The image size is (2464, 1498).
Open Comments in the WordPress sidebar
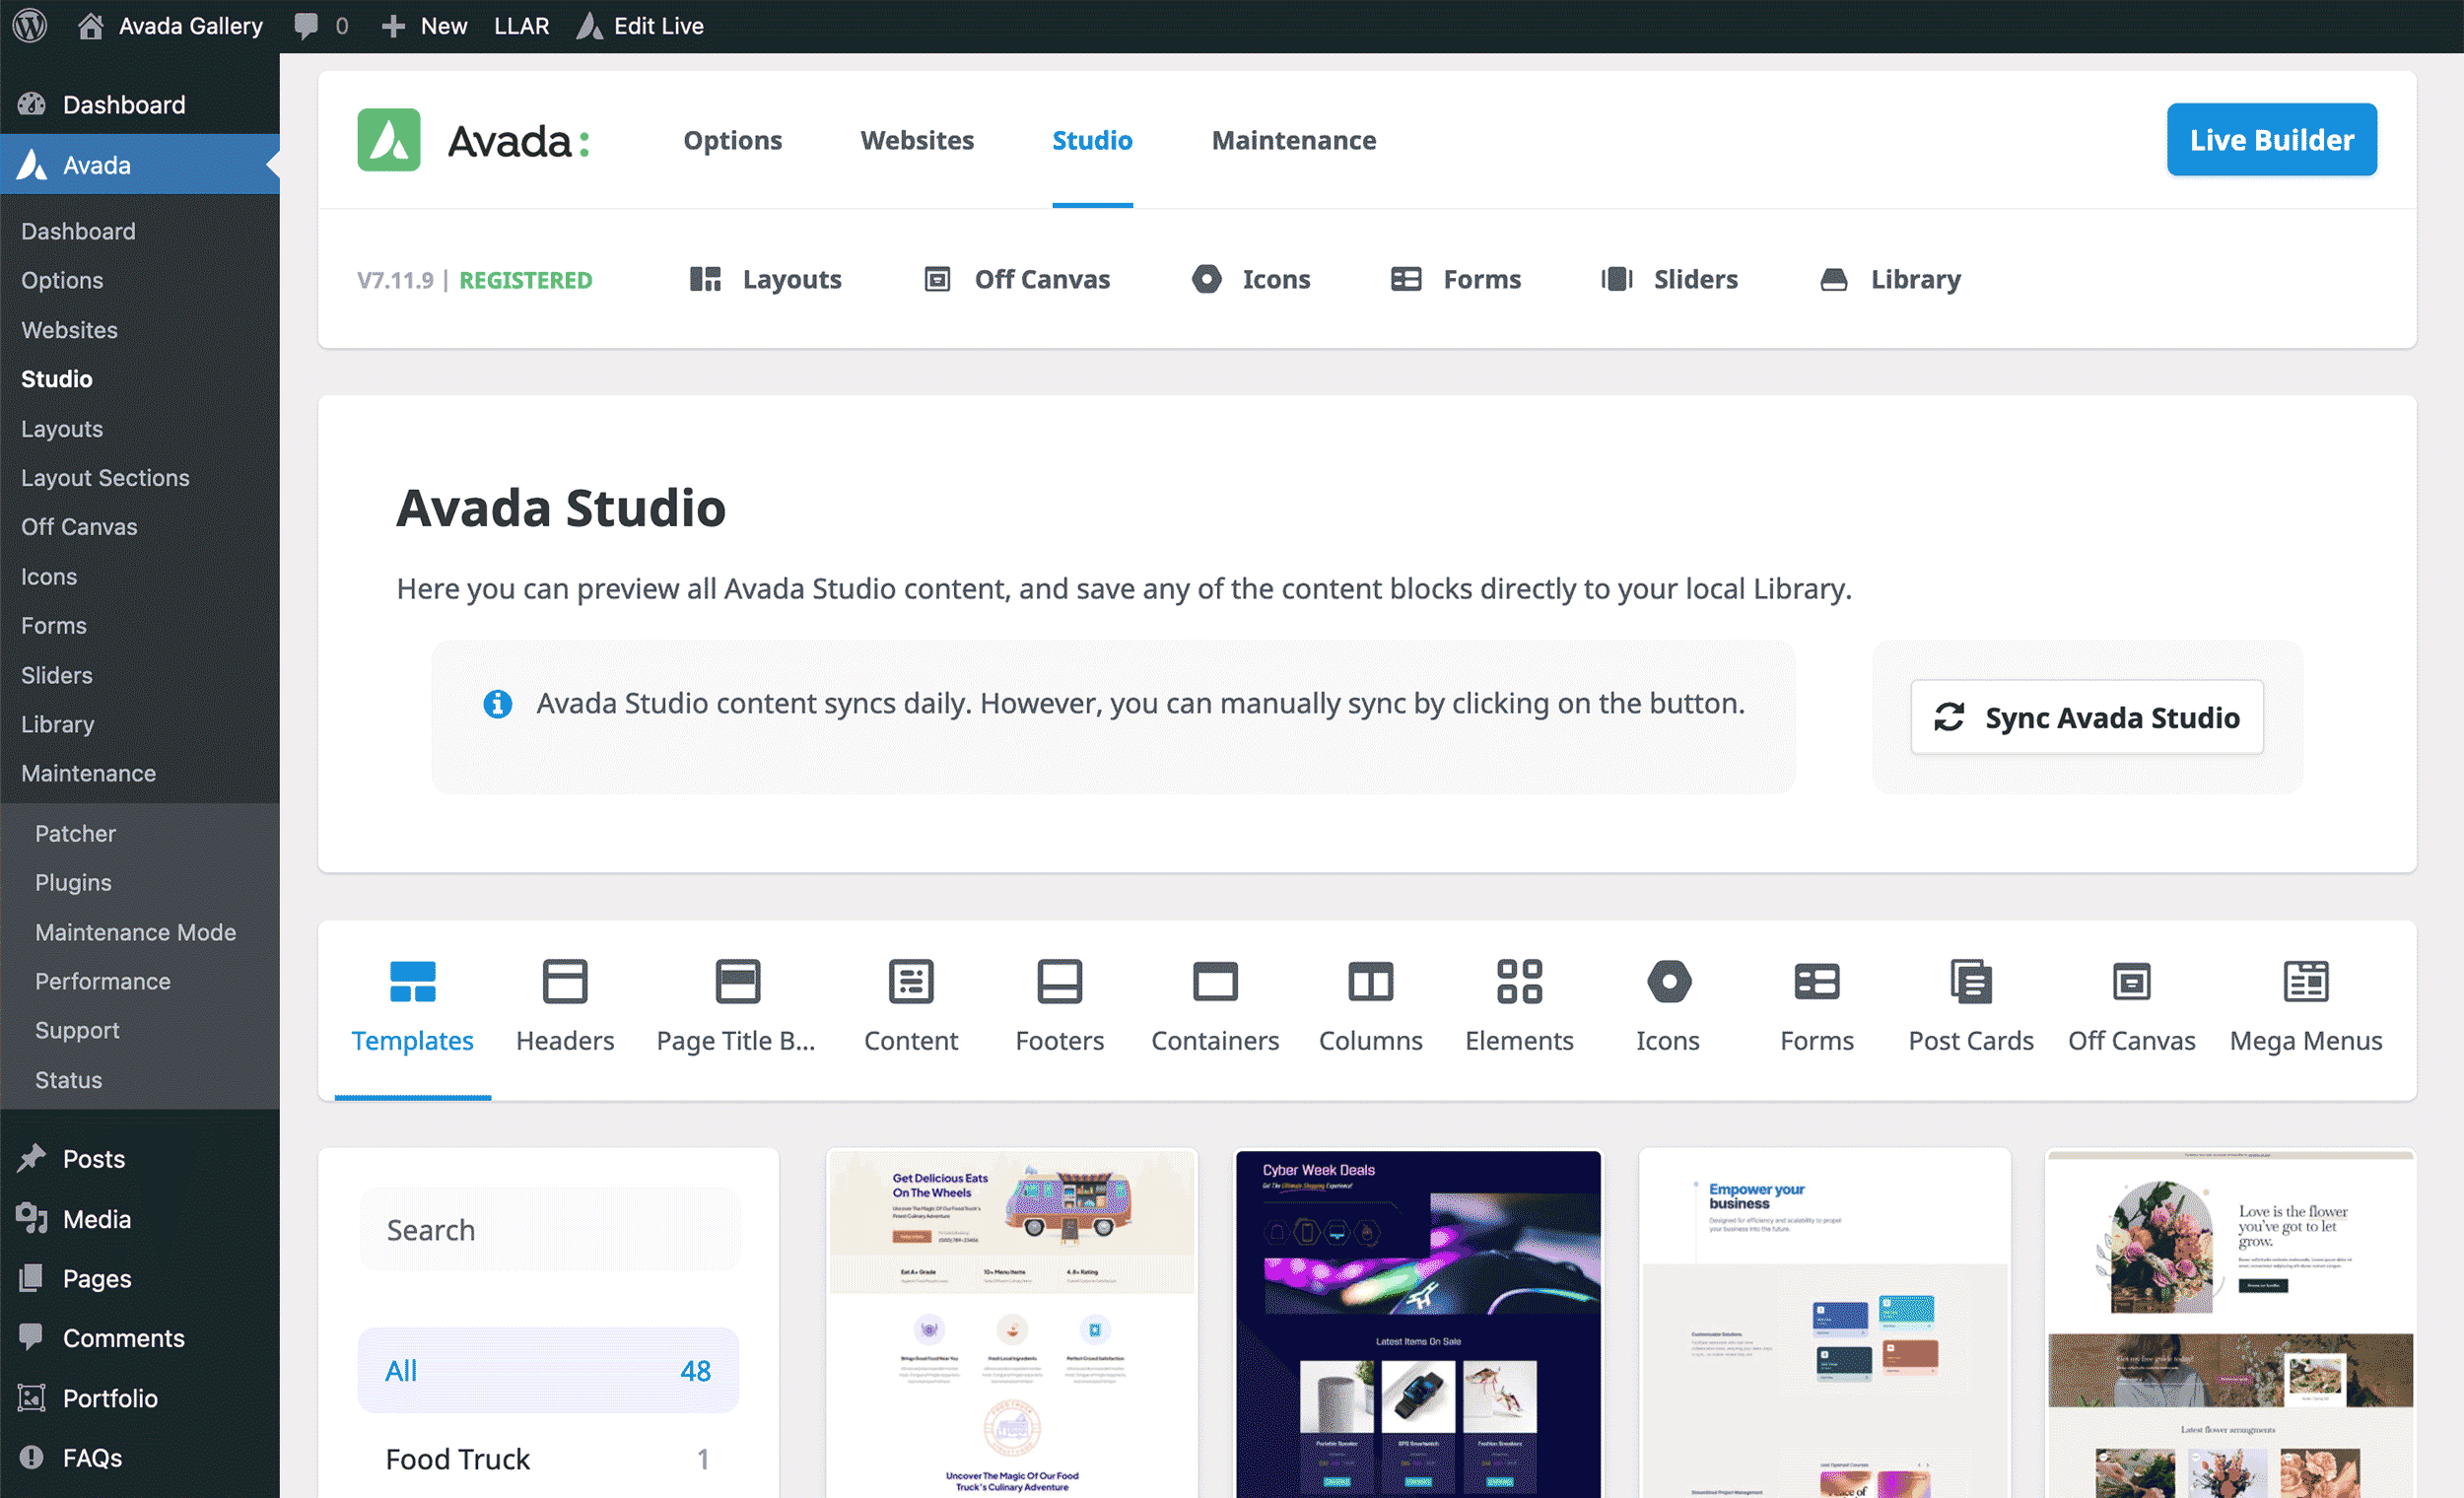point(124,1338)
